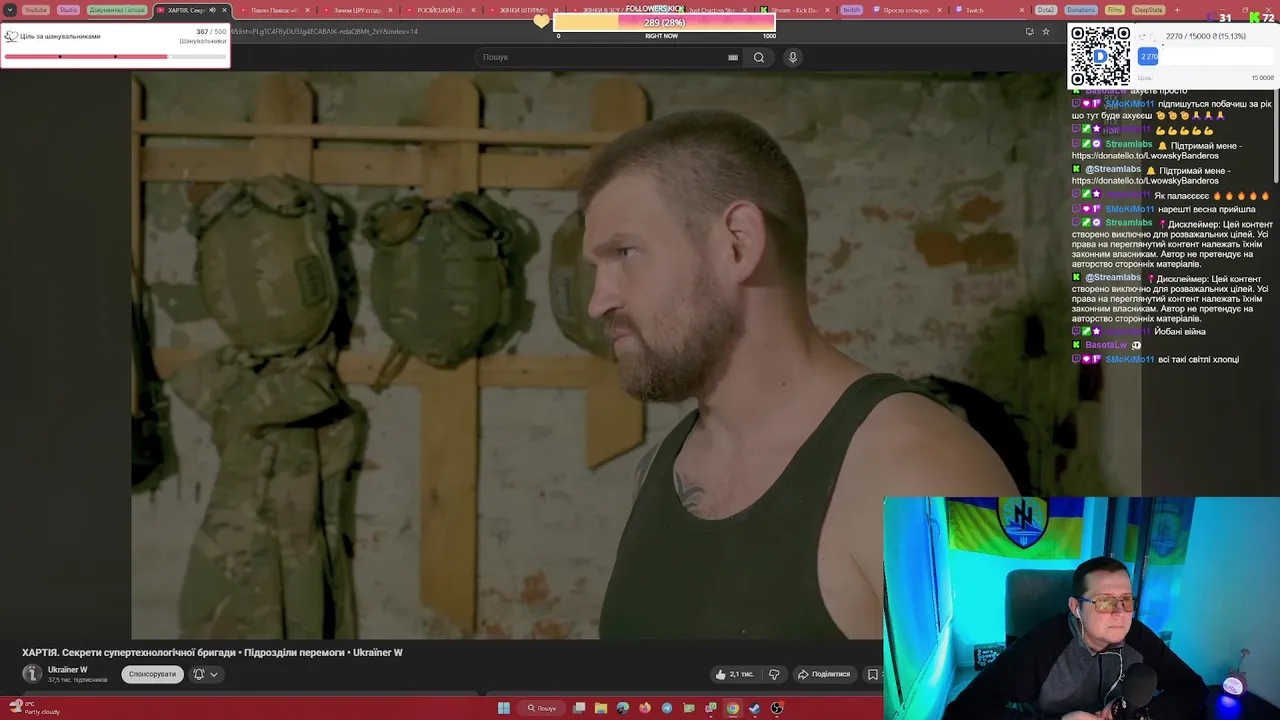Open the on-screen keyboard icon in search box
Viewport: 1280px width, 720px height.
[733, 57]
